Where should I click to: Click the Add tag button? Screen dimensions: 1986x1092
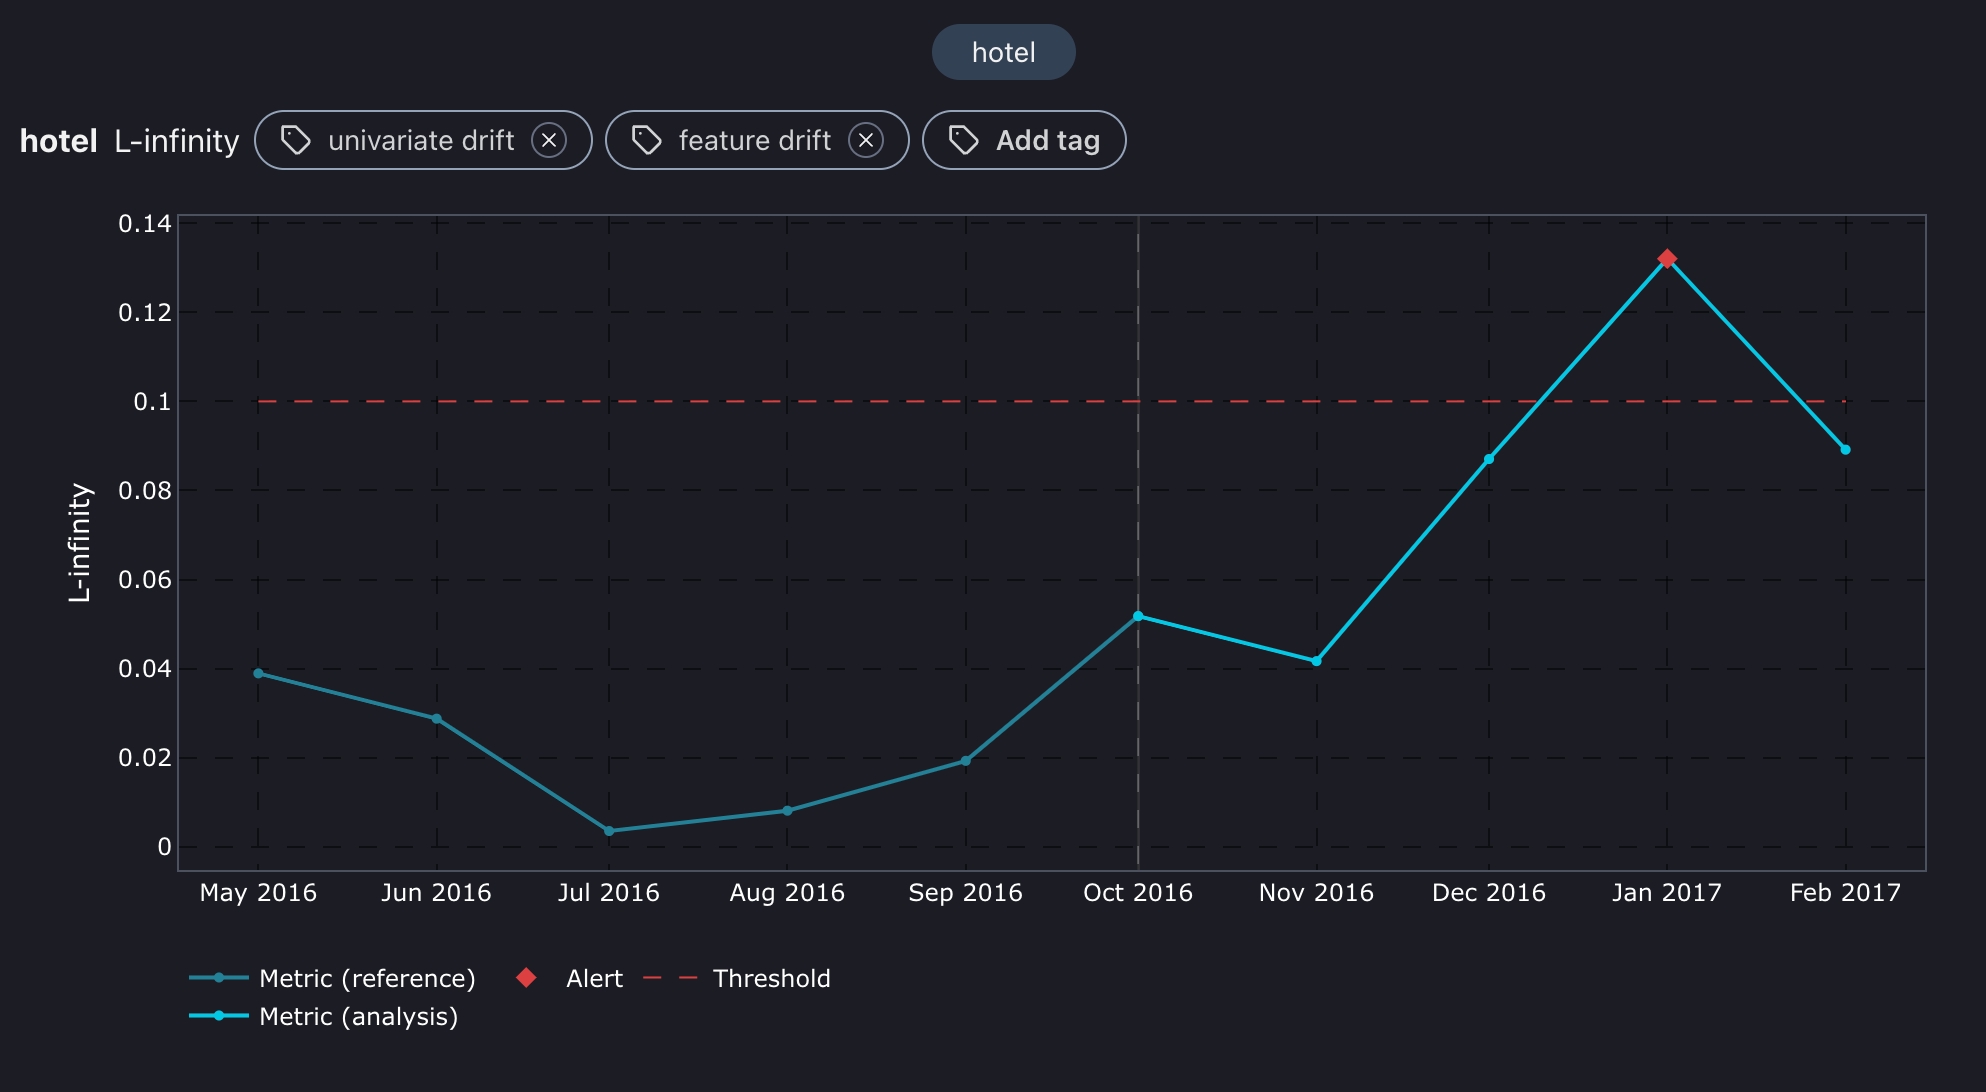1024,141
